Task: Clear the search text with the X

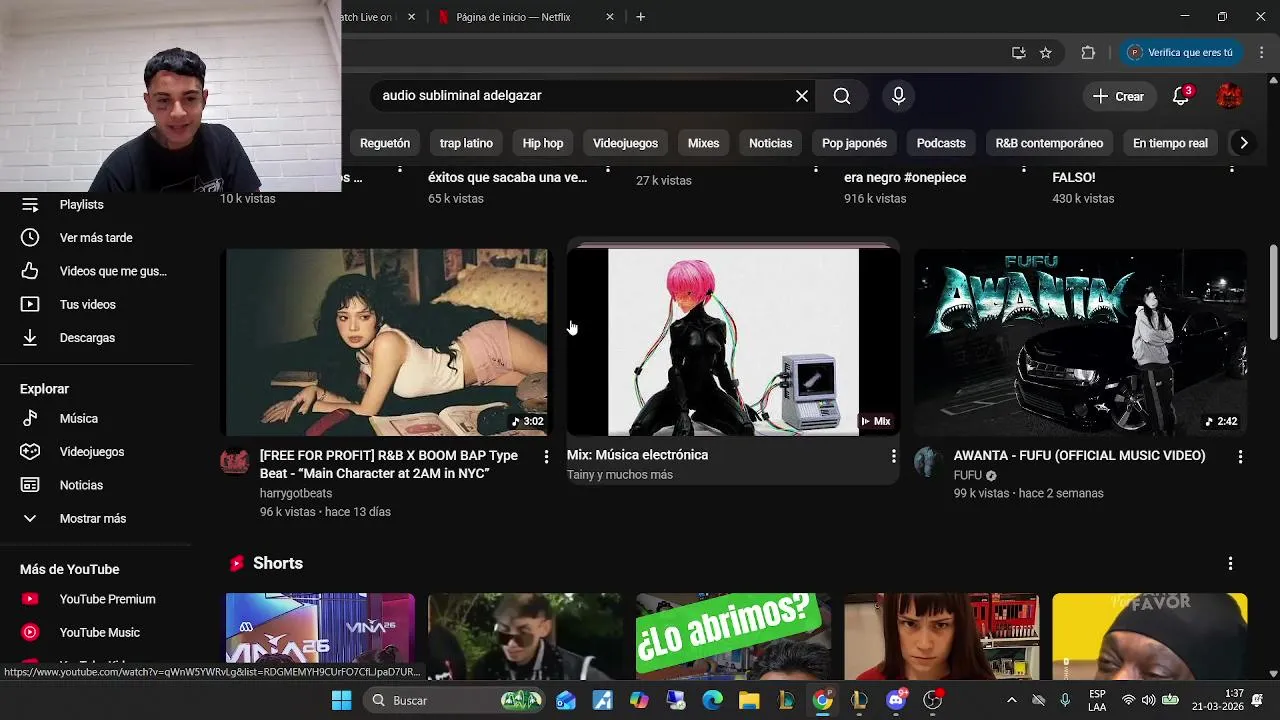Action: [x=802, y=96]
